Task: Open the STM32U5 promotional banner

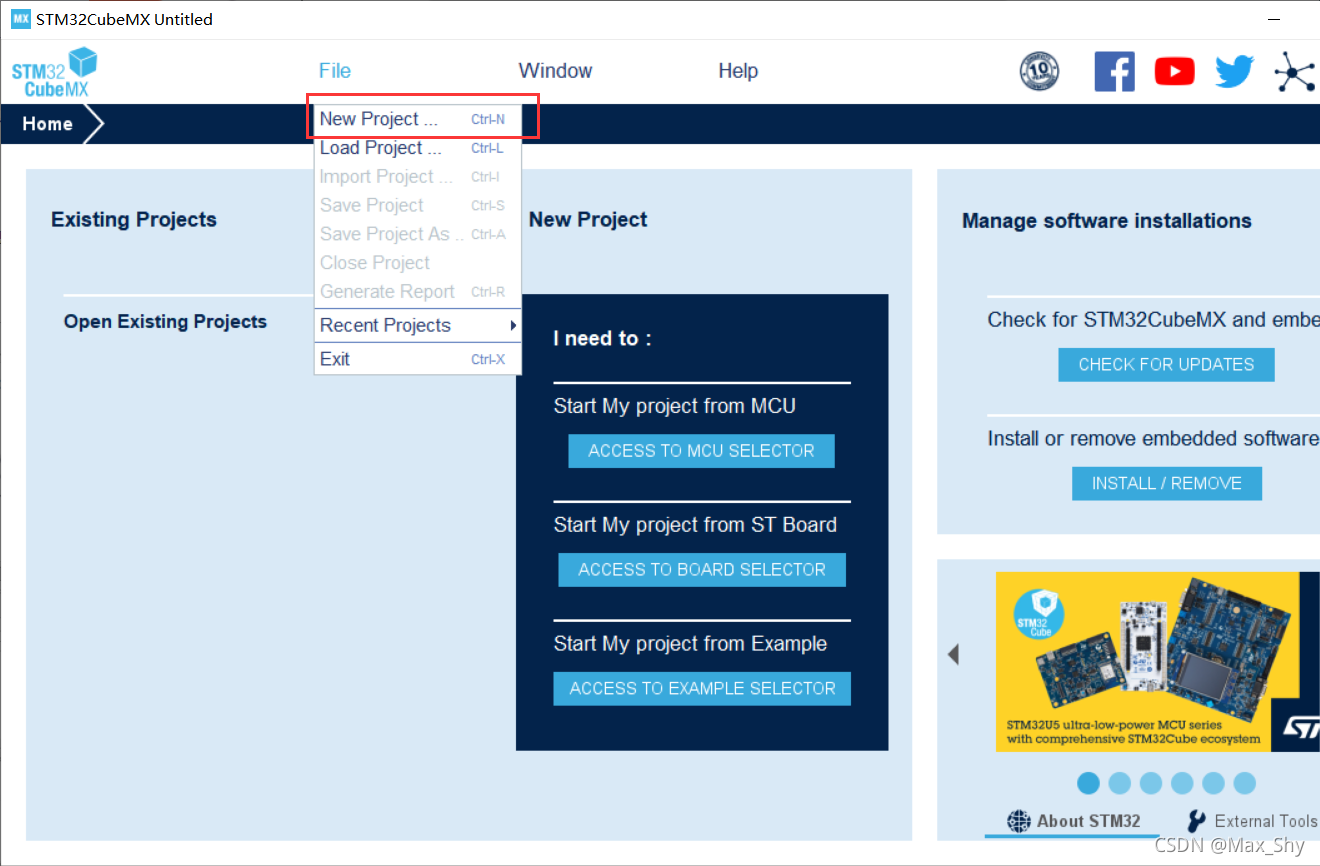Action: (1157, 661)
